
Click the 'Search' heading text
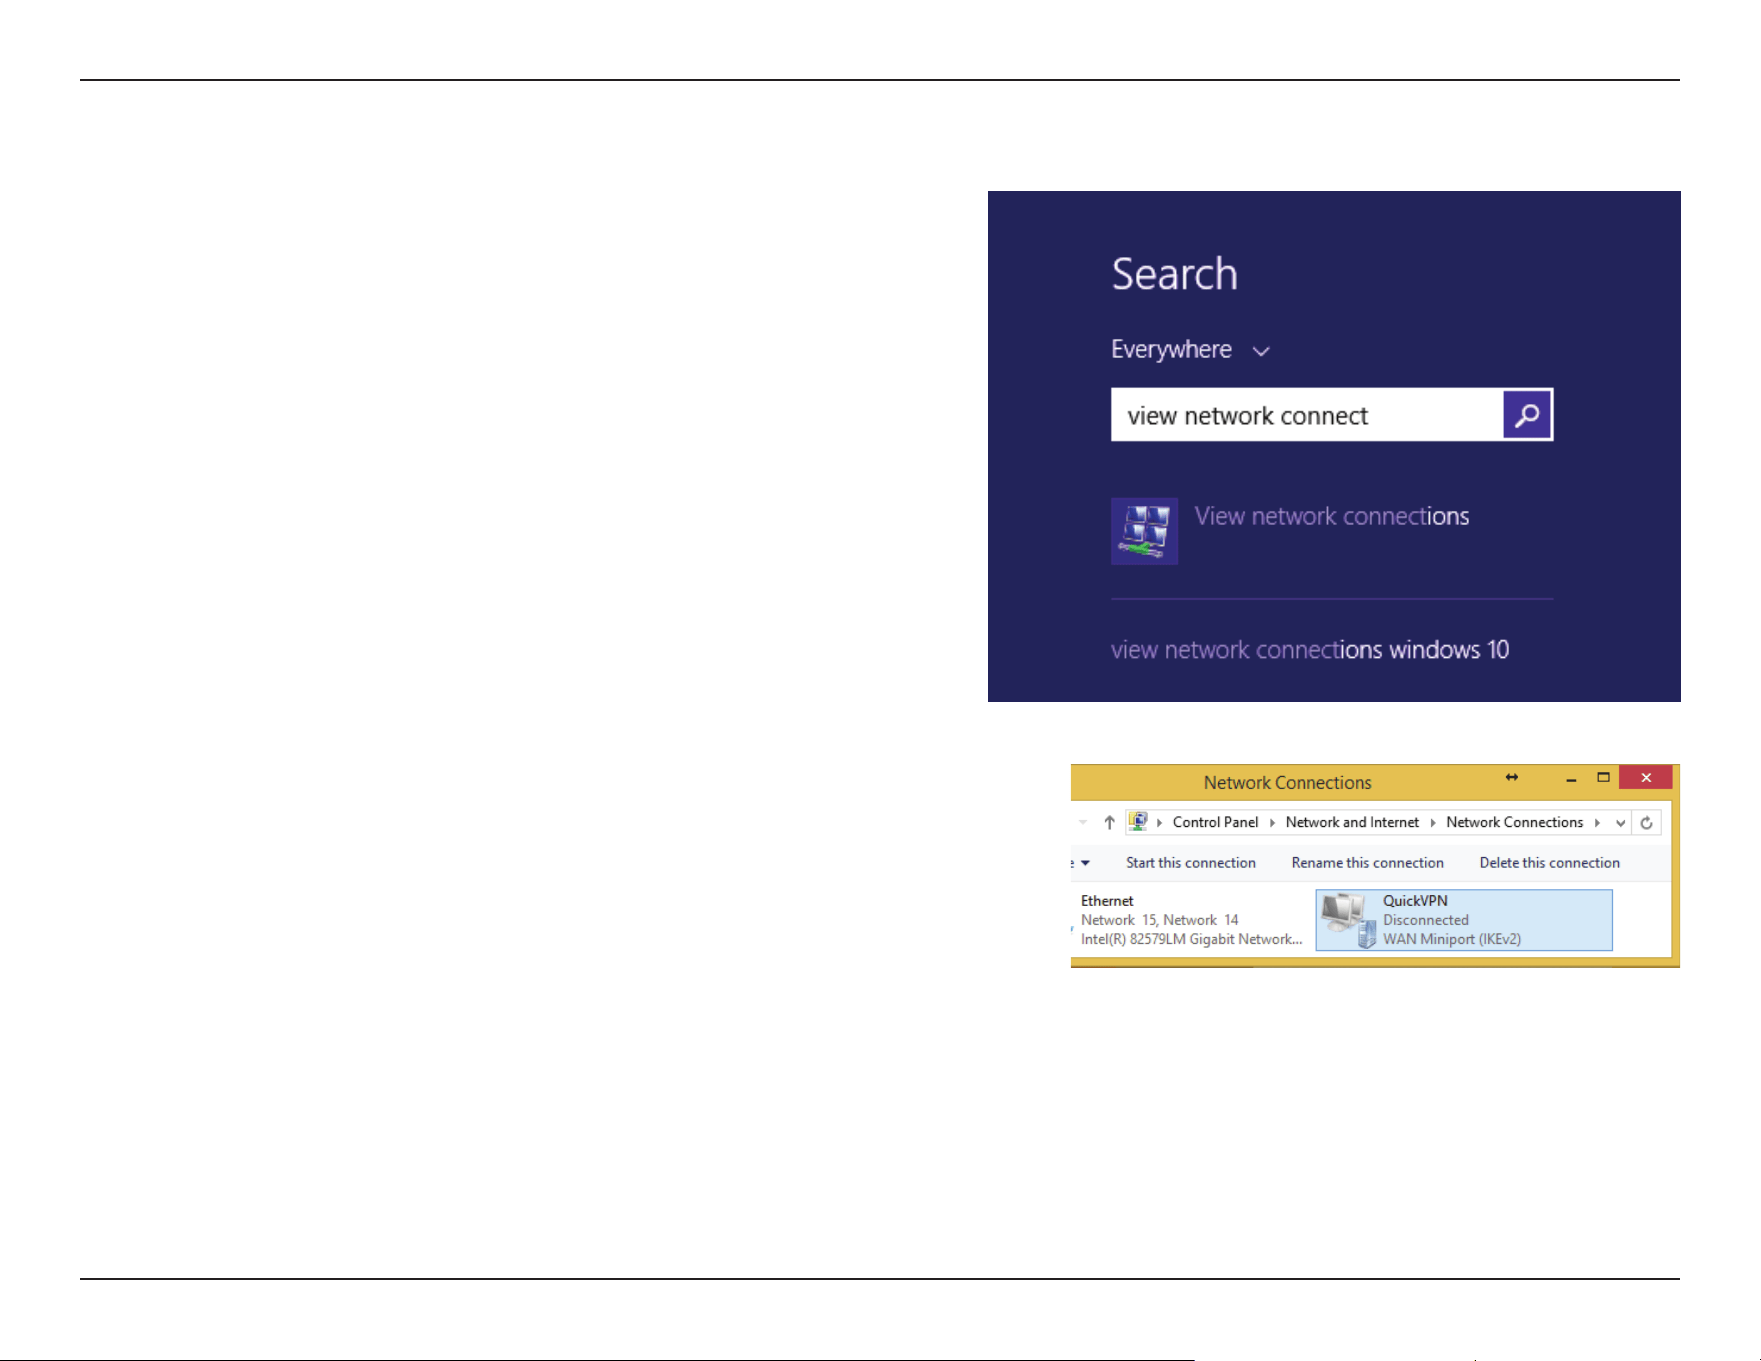click(x=1174, y=274)
